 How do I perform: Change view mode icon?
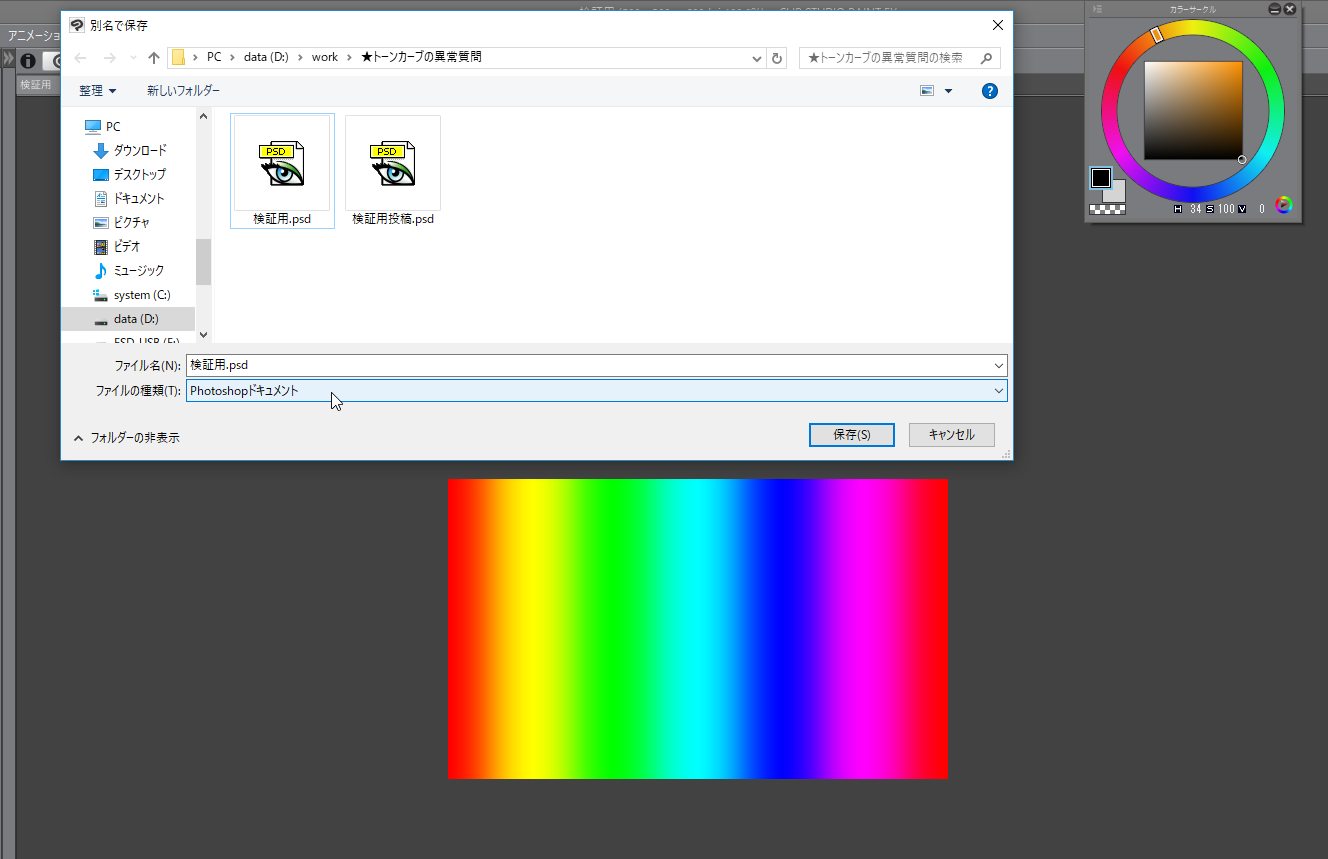pos(927,91)
